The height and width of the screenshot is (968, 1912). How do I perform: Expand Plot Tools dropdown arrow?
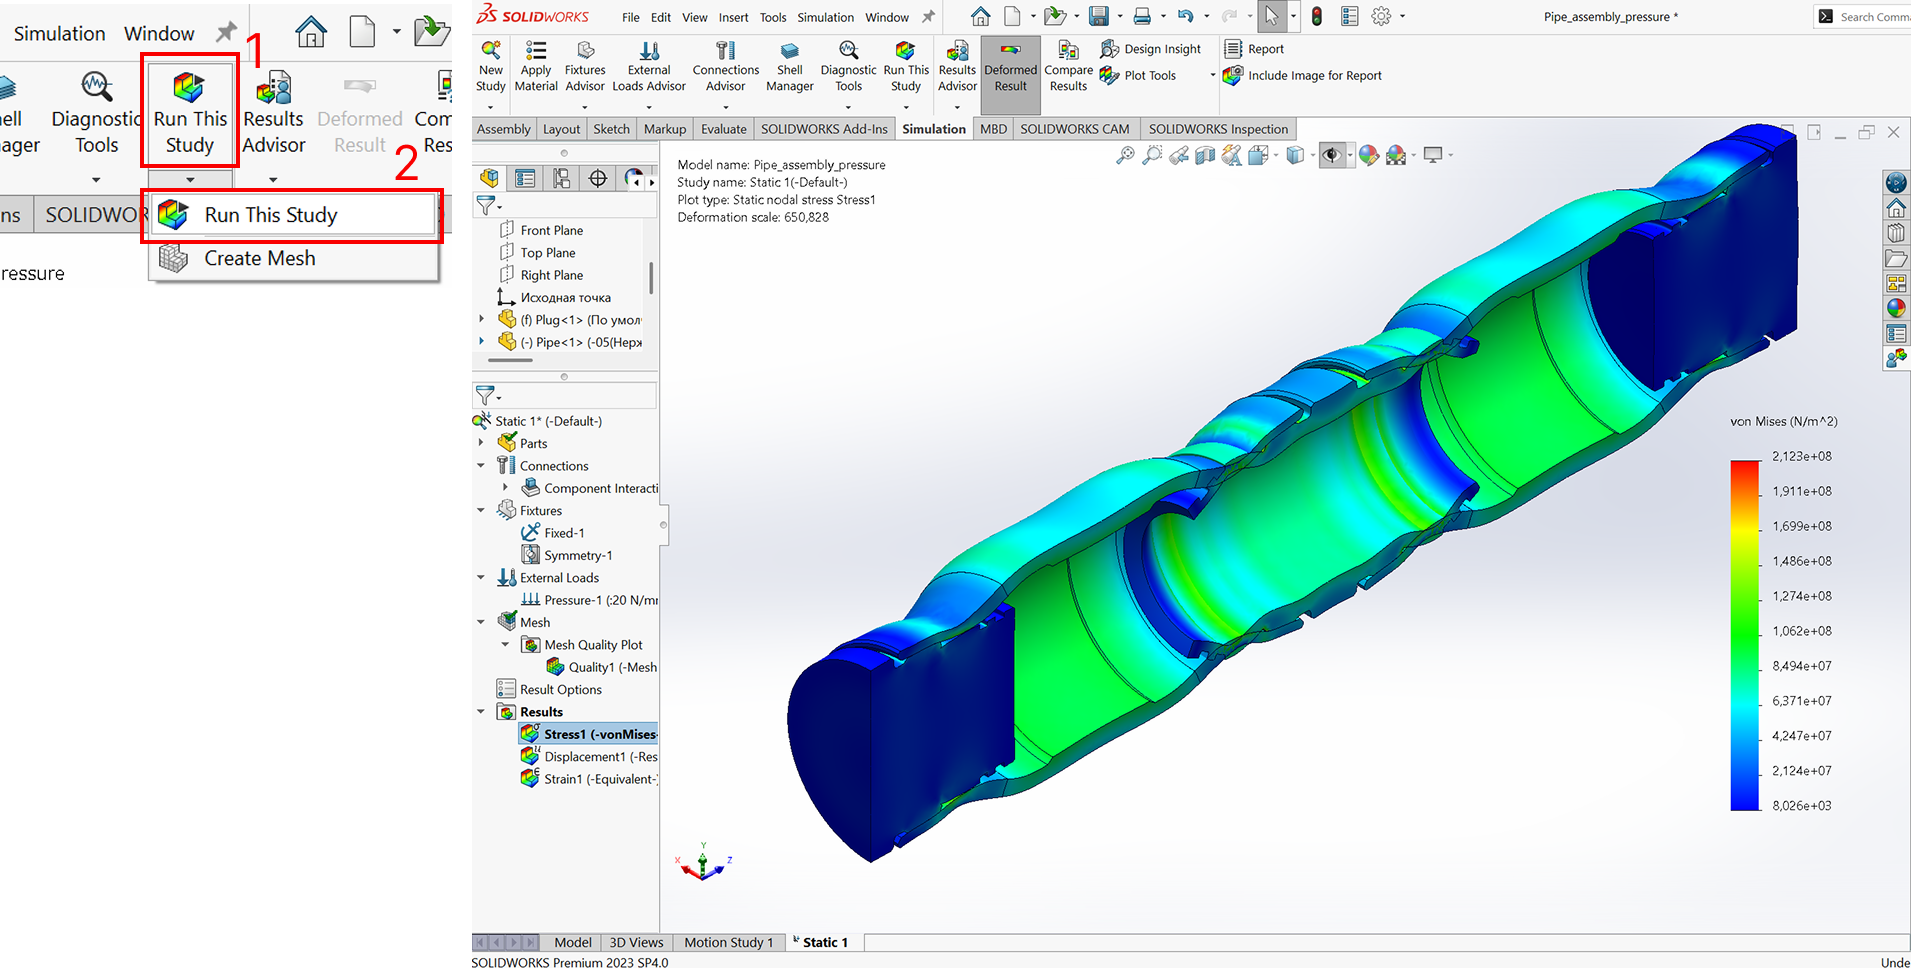[1213, 75]
